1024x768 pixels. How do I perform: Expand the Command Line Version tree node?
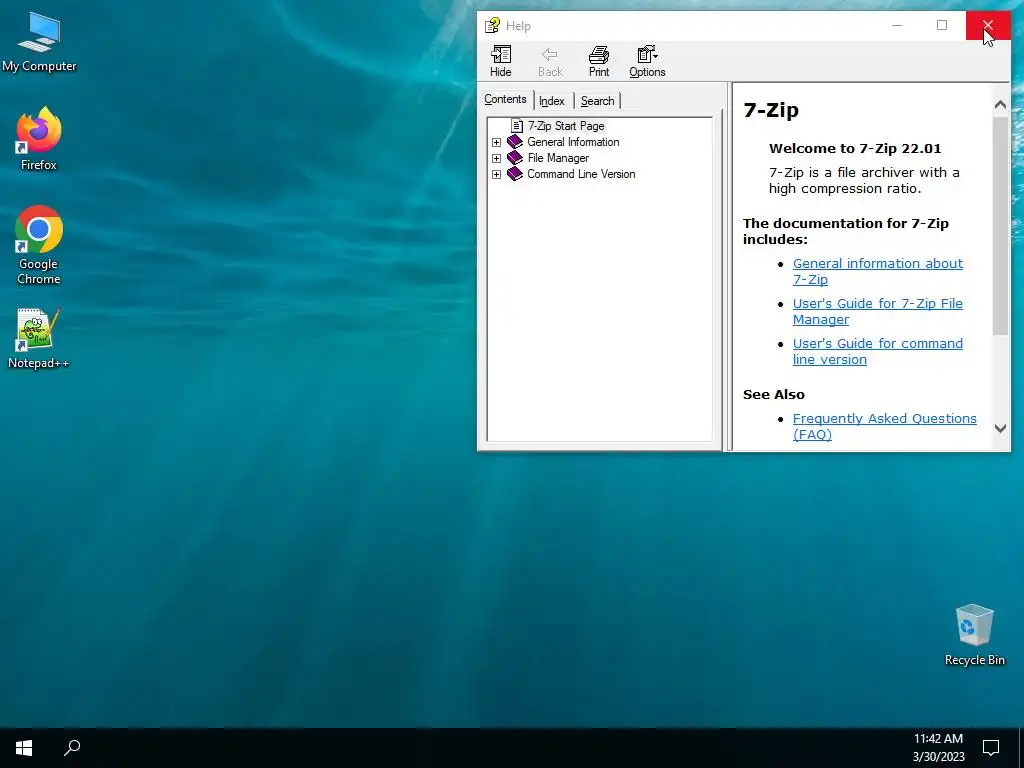click(x=496, y=174)
